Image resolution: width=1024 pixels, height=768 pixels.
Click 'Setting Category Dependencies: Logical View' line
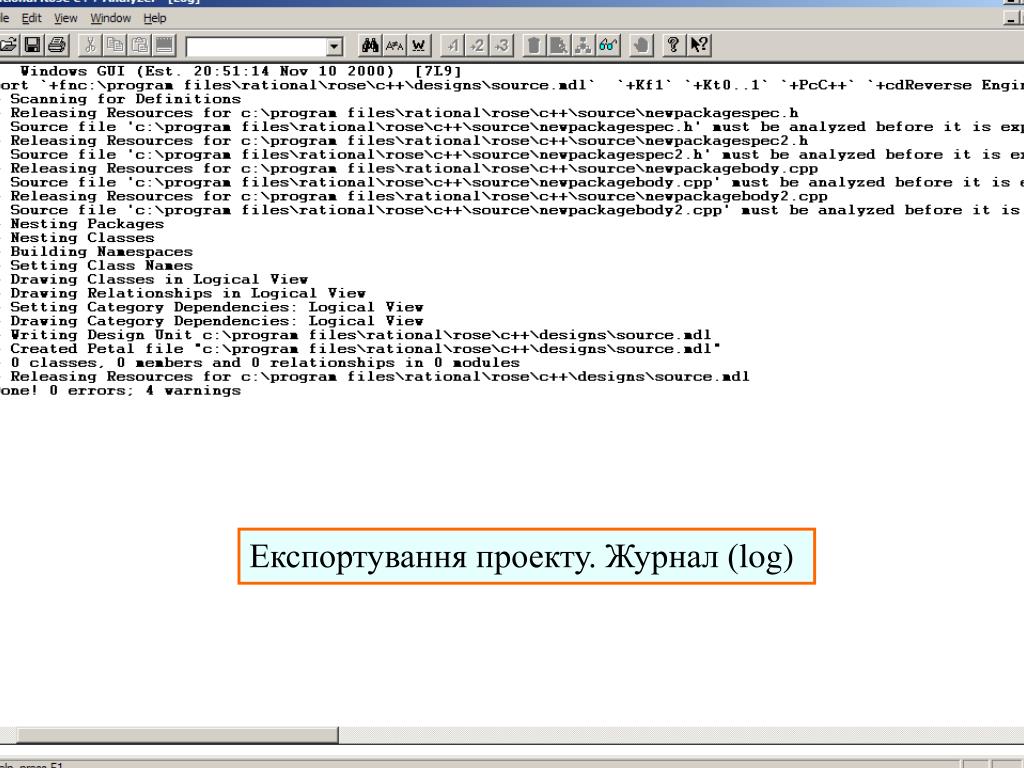click(x=217, y=308)
